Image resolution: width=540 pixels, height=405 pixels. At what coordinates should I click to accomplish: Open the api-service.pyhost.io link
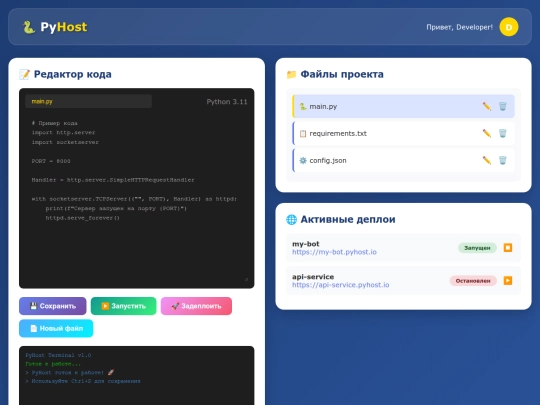(341, 285)
